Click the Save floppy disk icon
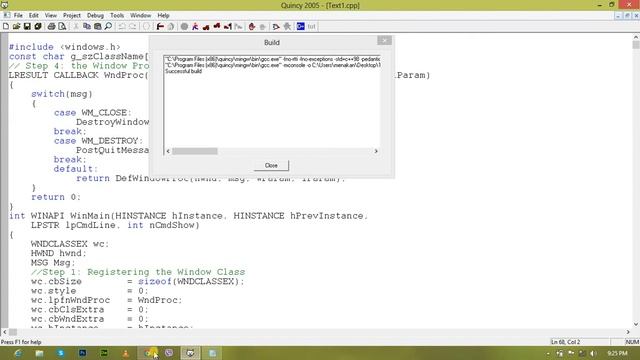 point(27,27)
